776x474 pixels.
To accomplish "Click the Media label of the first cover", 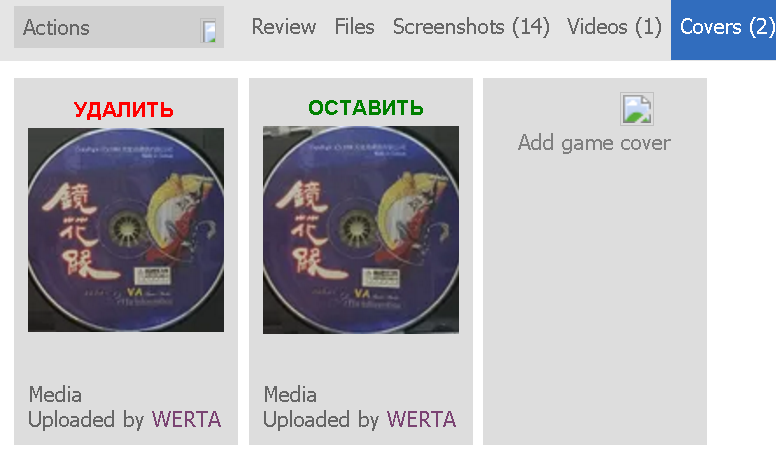I will (x=55, y=395).
